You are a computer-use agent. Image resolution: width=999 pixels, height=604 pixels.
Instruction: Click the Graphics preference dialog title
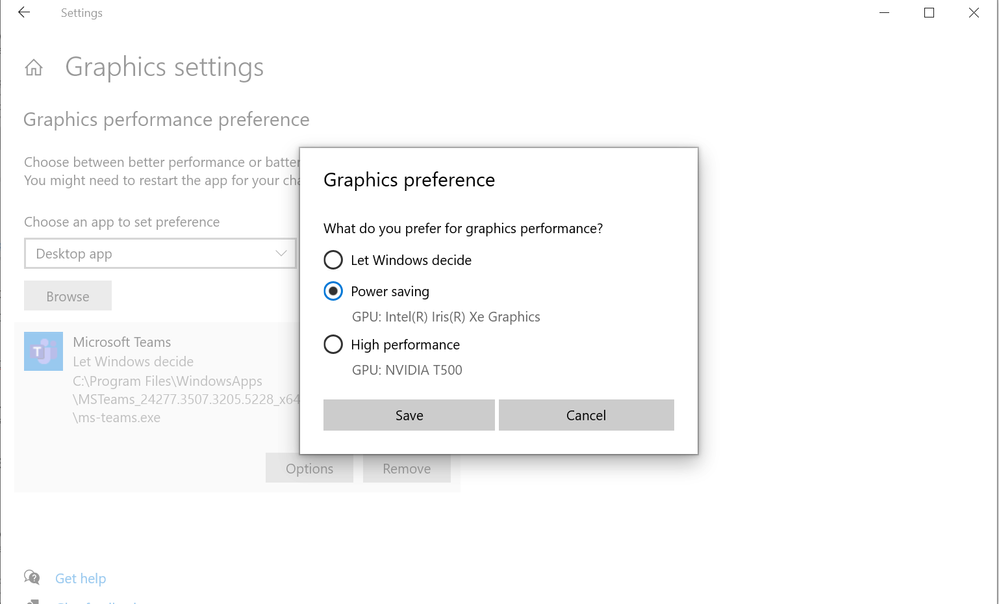[x=409, y=180]
